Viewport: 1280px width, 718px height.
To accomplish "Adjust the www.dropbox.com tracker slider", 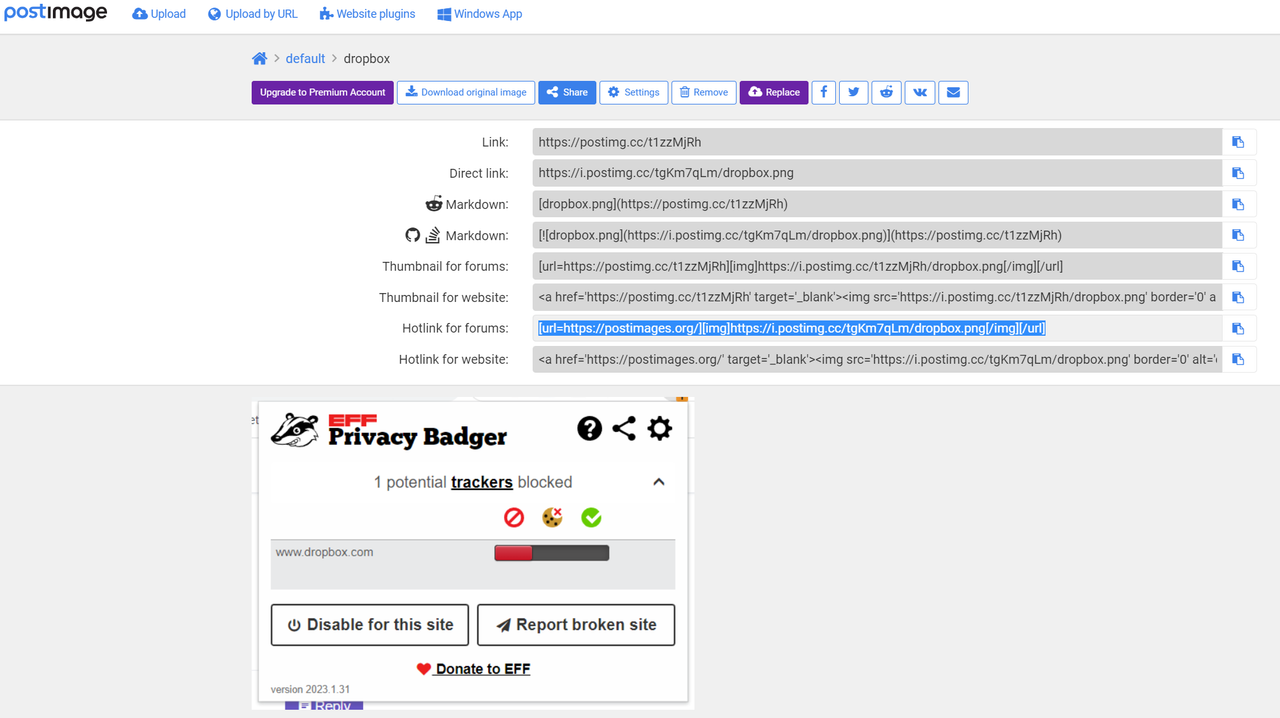I will 552,553.
